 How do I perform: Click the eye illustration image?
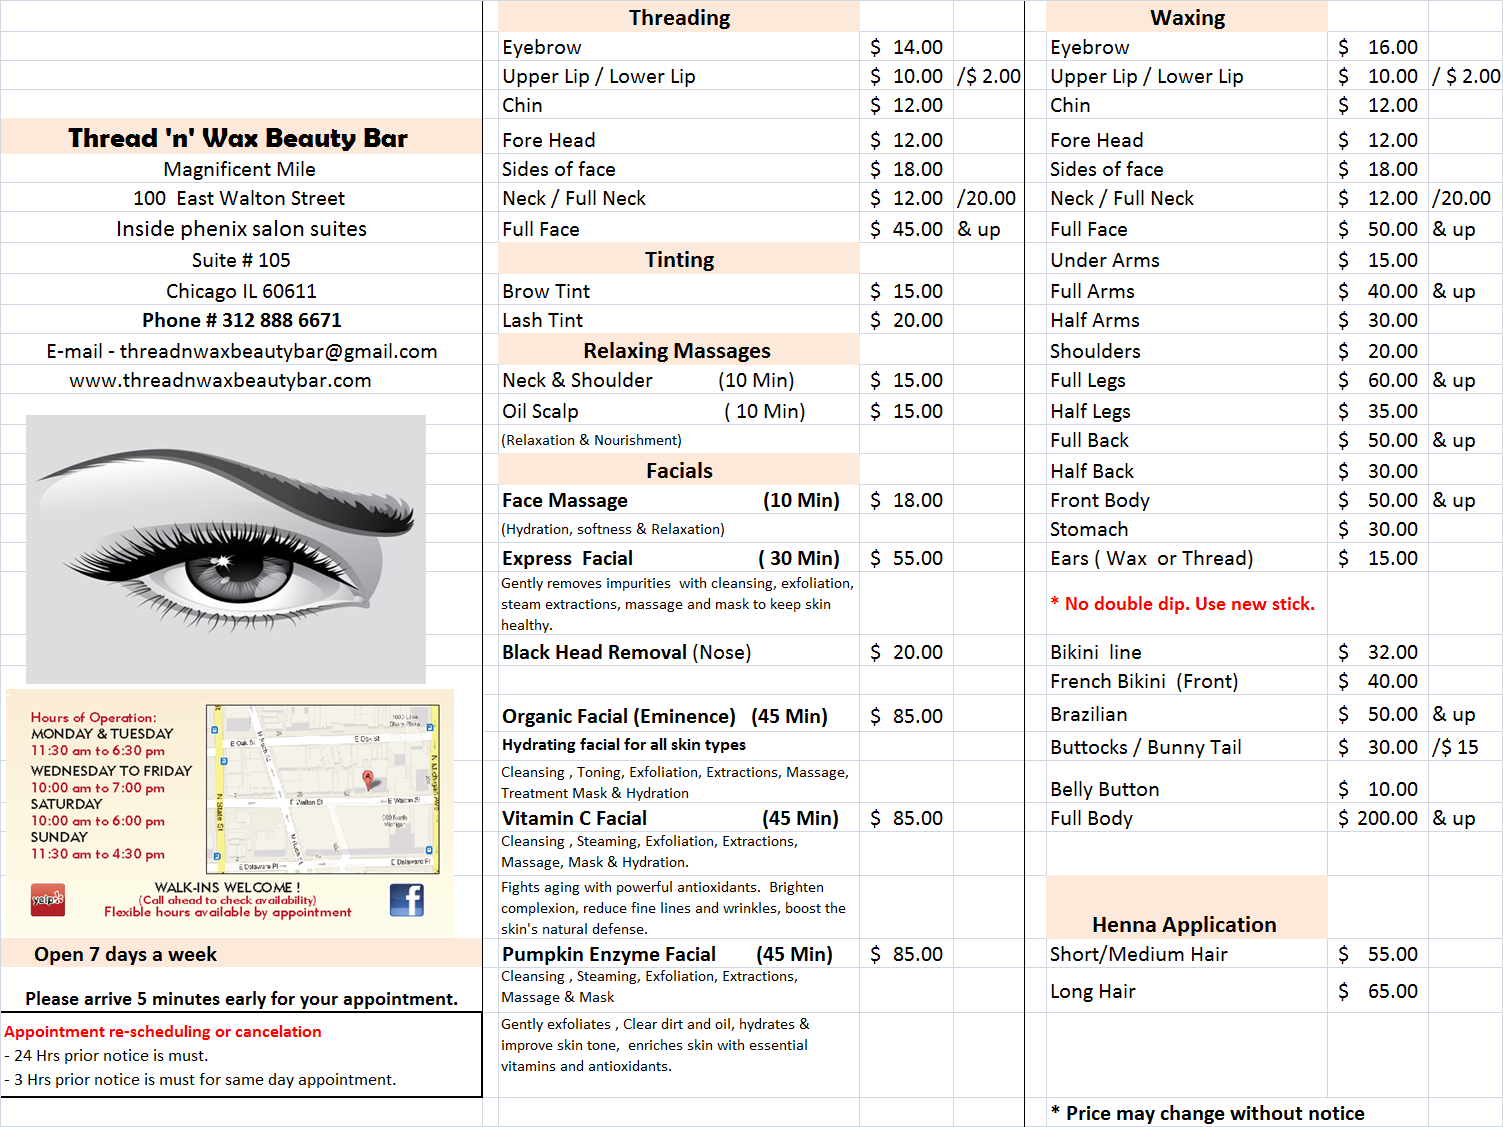click(226, 549)
